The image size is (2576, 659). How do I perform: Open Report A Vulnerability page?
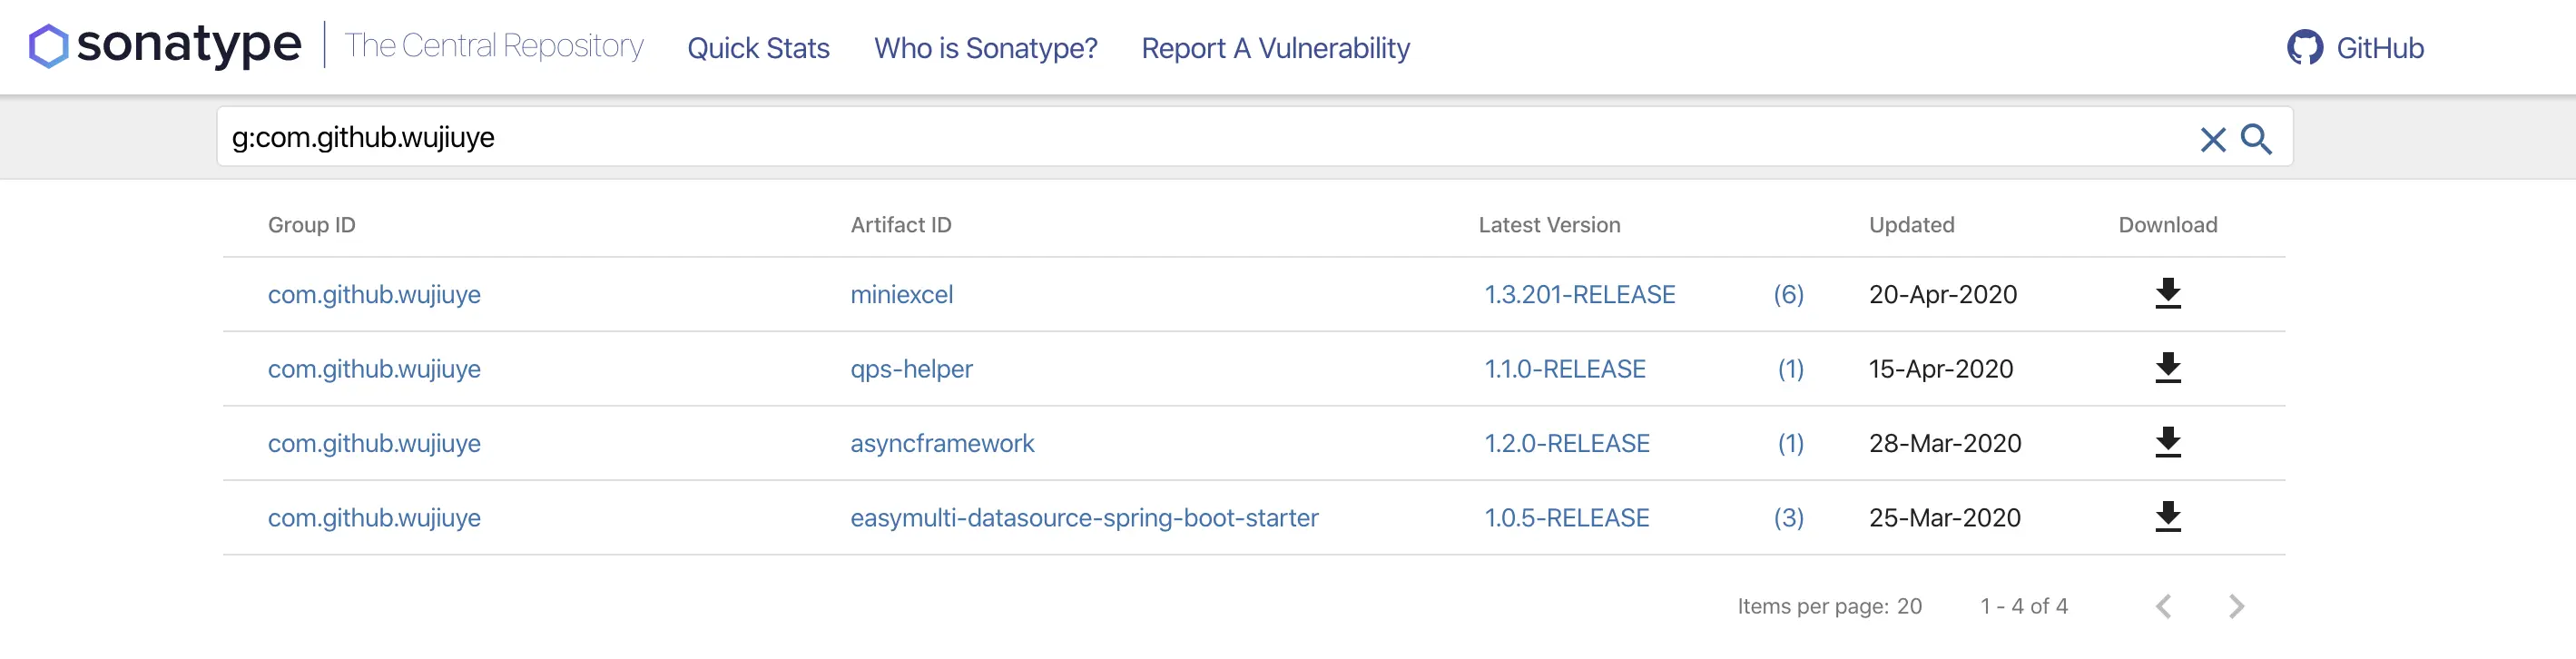1275,48
